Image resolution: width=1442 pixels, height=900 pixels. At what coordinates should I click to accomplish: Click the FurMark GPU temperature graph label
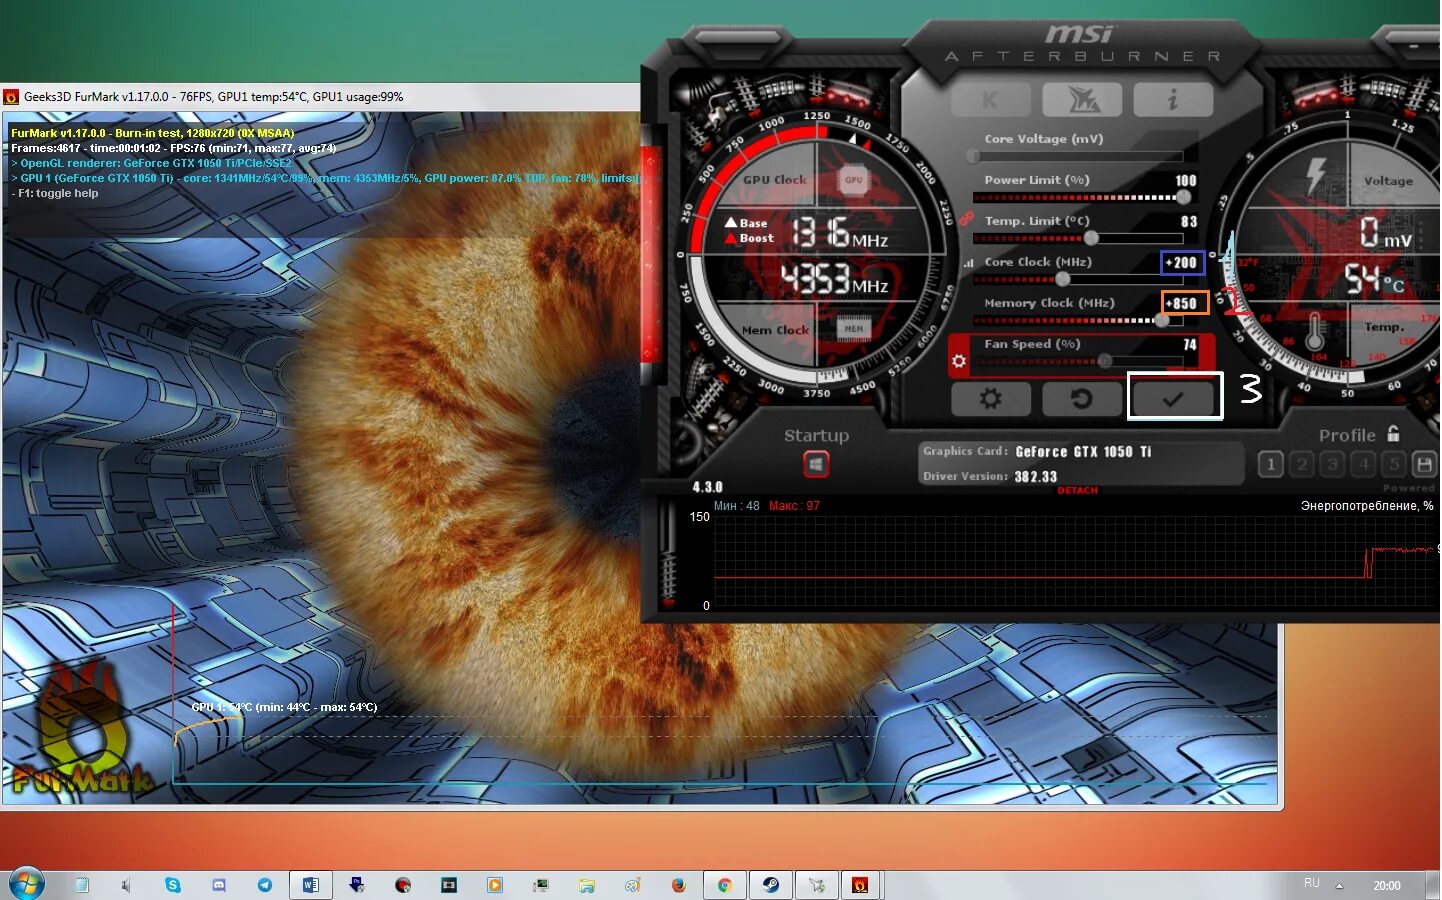(284, 707)
